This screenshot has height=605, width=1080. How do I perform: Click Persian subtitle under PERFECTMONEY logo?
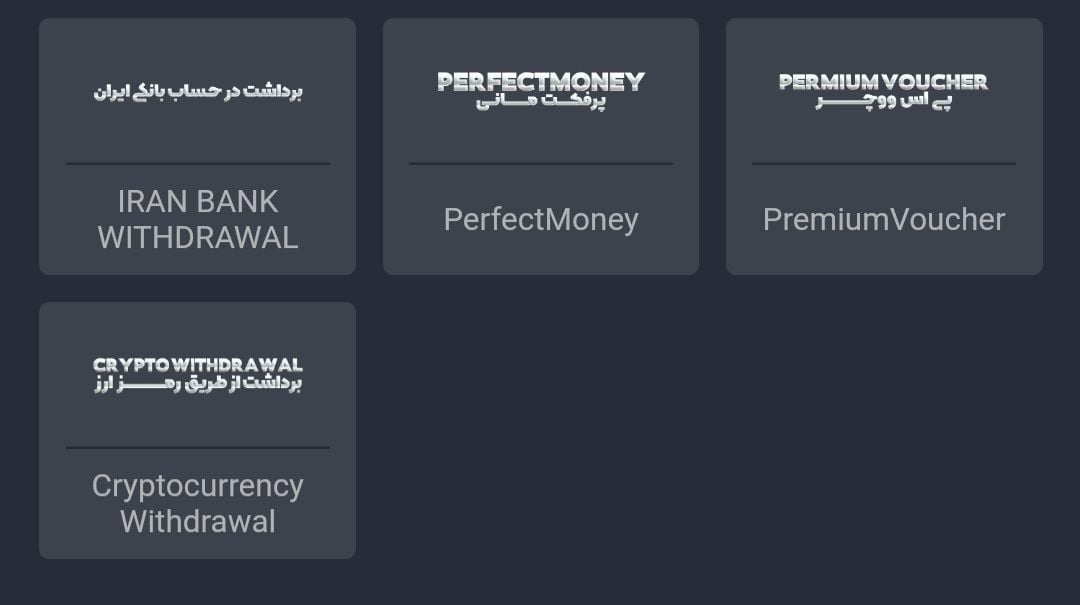[x=540, y=101]
